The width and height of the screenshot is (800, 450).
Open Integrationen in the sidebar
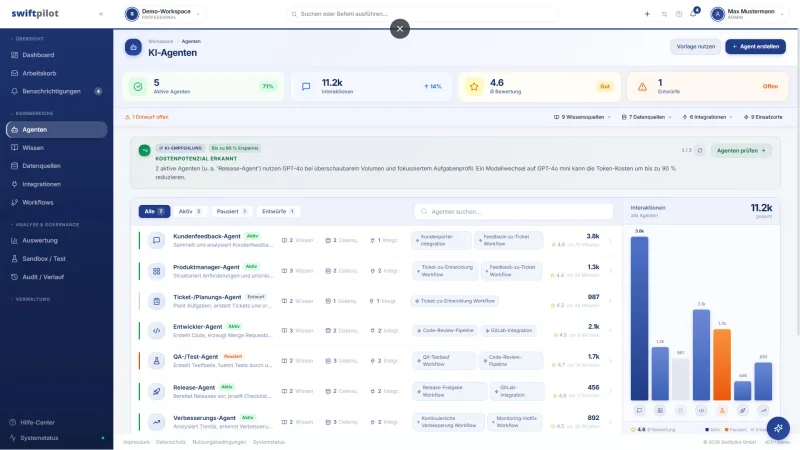pyautogui.click(x=57, y=184)
